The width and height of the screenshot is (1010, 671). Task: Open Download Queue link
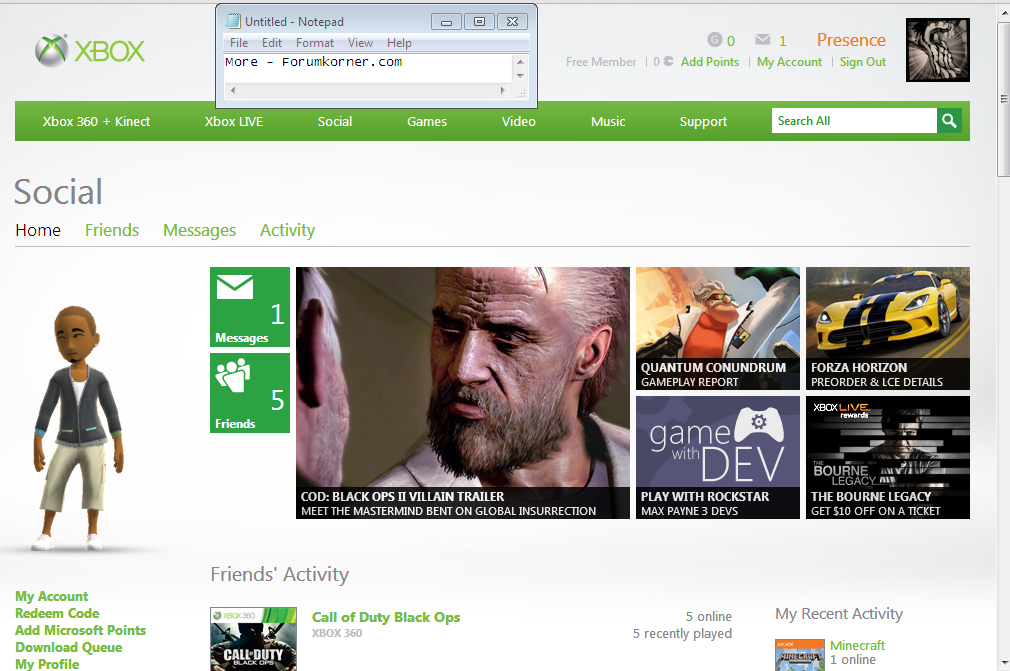(x=69, y=647)
